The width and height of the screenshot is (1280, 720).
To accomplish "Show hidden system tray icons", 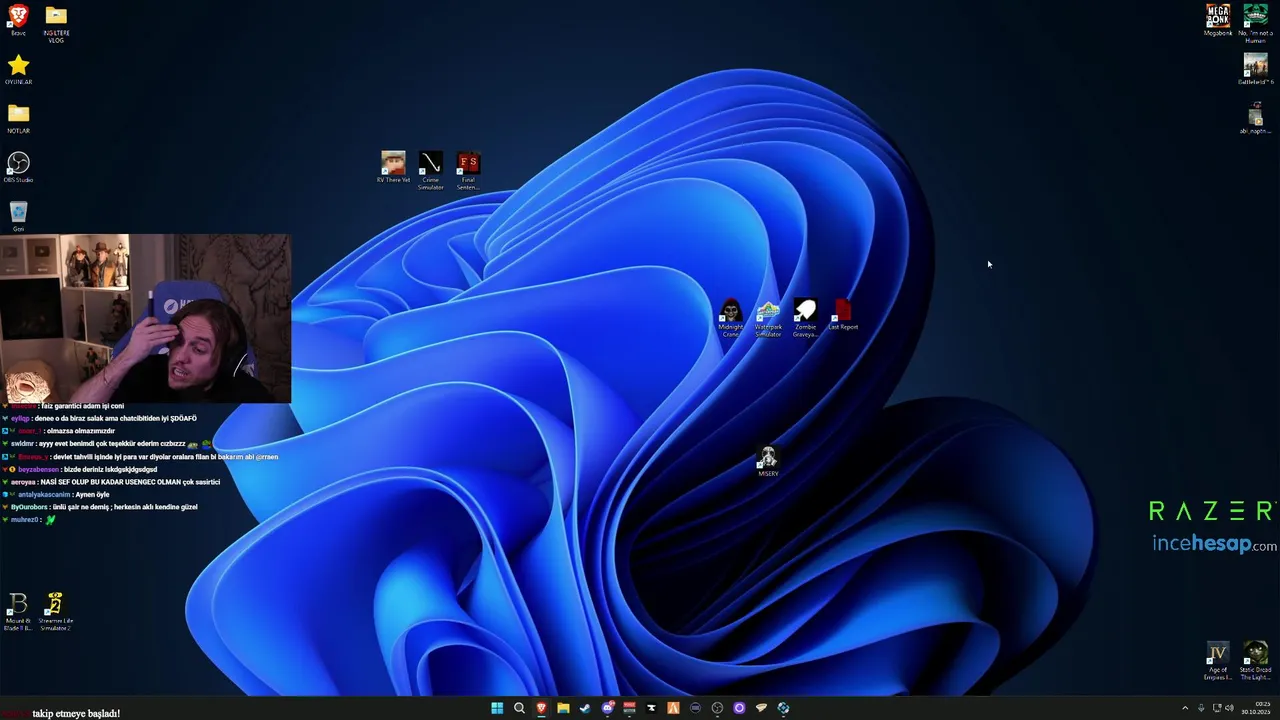I will point(1185,708).
